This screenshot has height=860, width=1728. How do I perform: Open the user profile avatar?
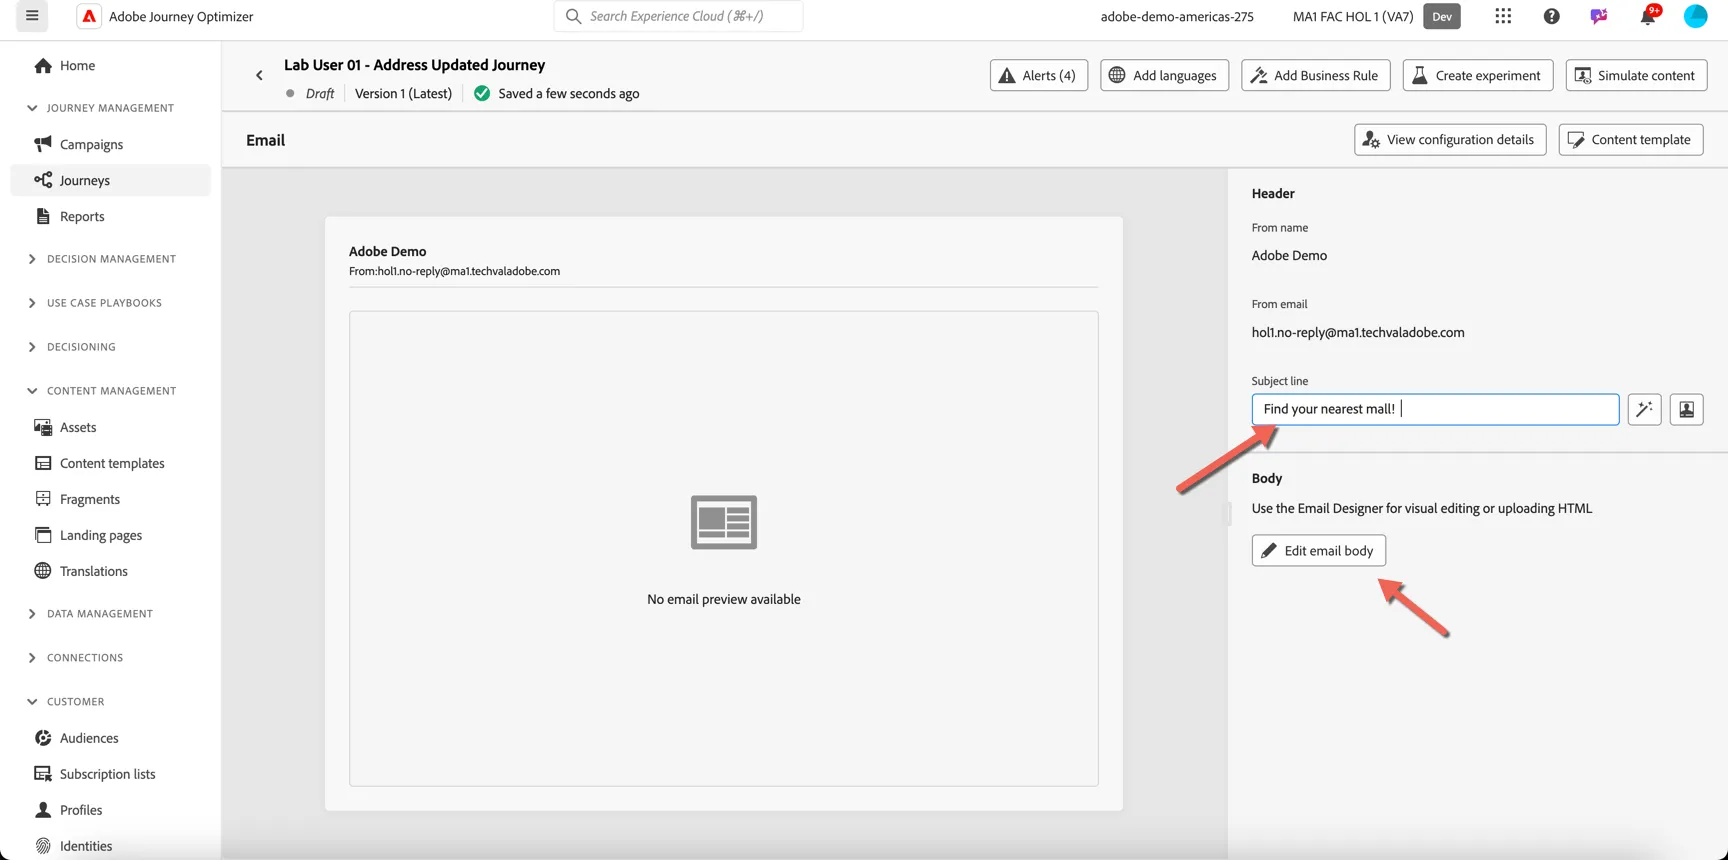pos(1696,16)
